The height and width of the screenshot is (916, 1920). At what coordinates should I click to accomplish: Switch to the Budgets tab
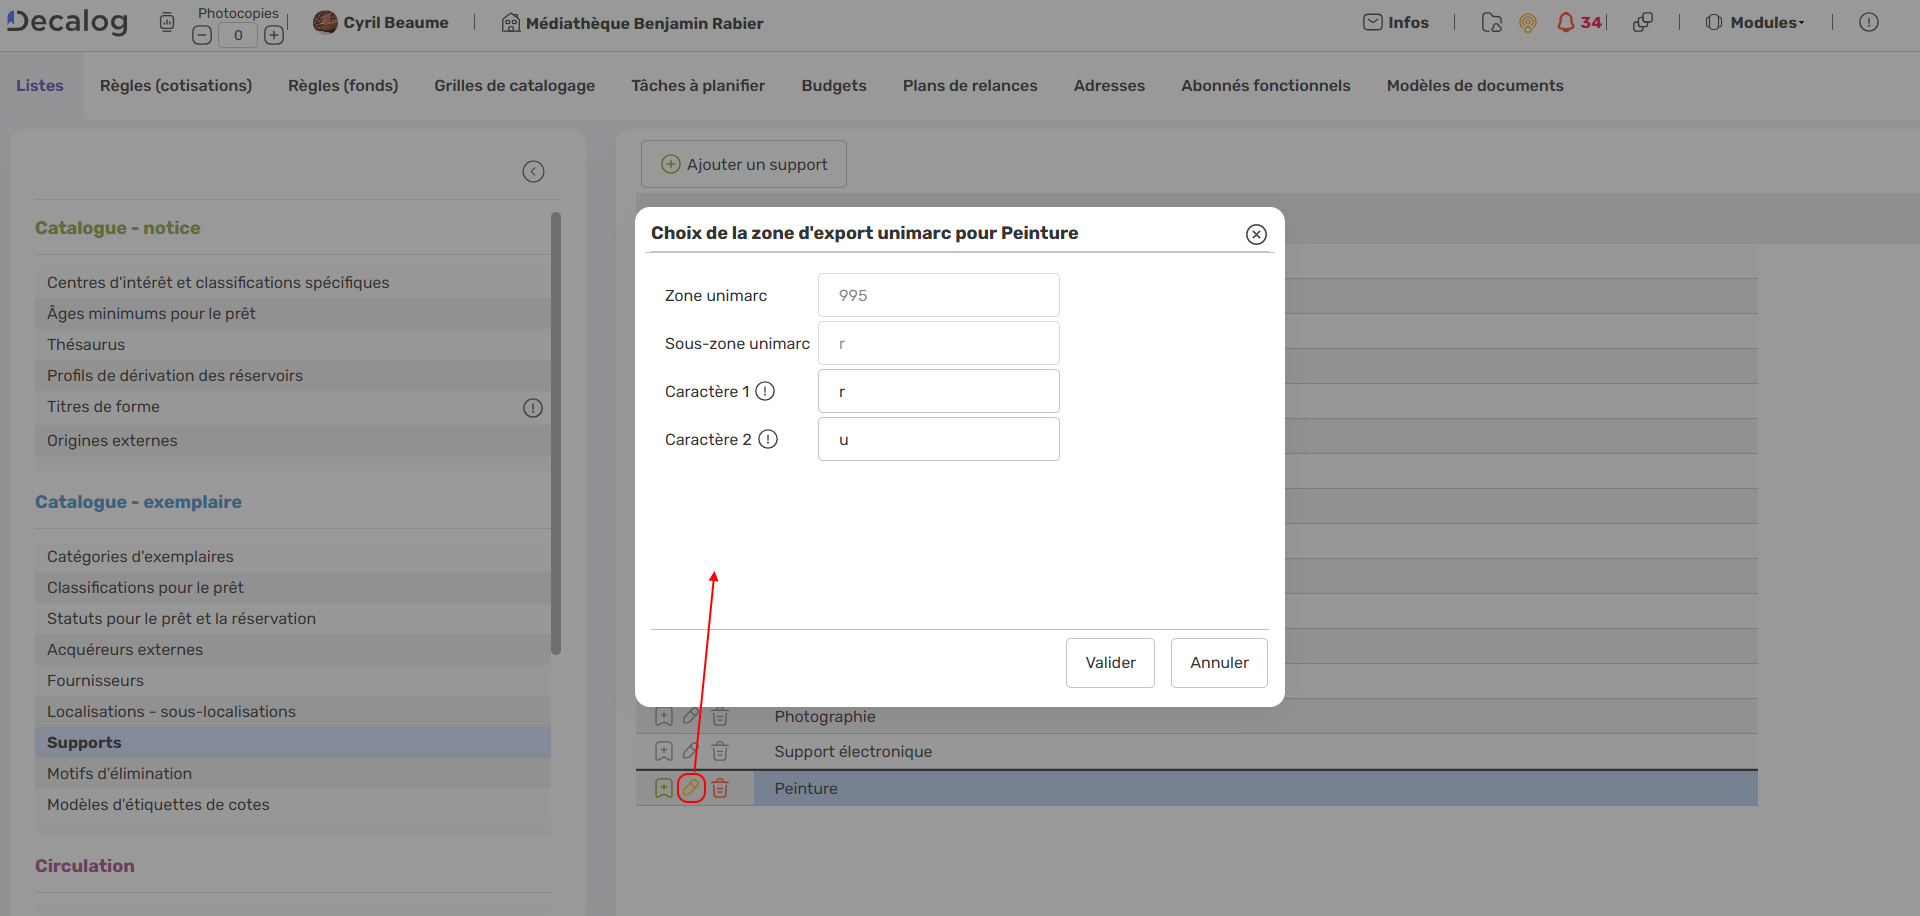coord(833,85)
